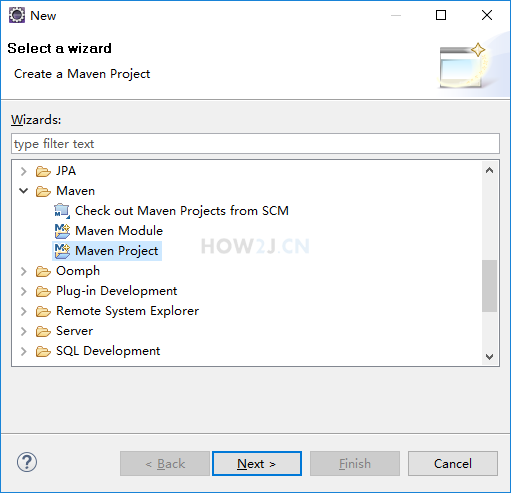Click the Remote System Explorer folder icon
The image size is (511, 493).
click(x=43, y=311)
